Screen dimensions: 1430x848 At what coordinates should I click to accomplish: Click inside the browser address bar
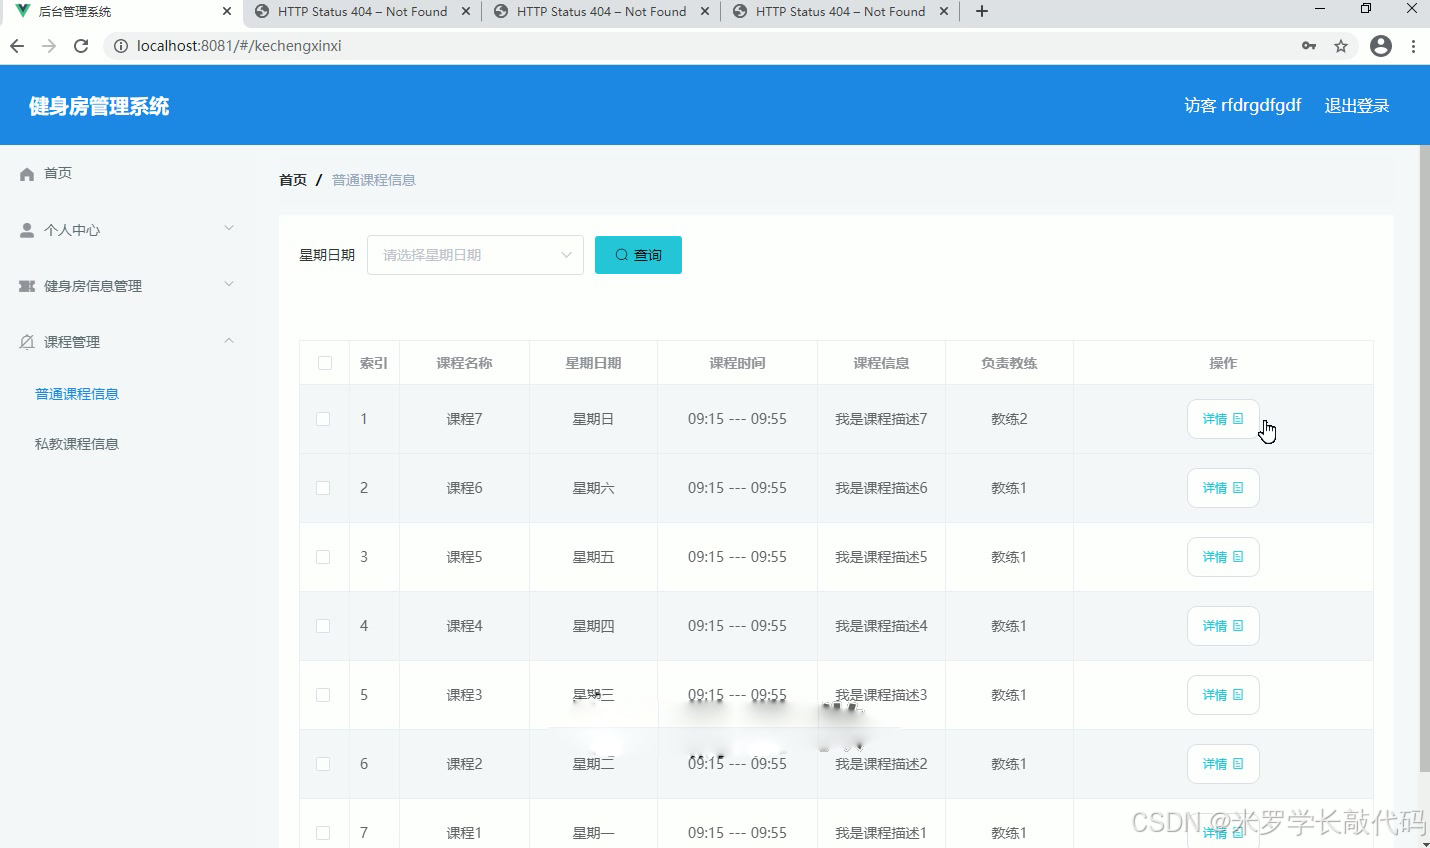(x=600, y=45)
